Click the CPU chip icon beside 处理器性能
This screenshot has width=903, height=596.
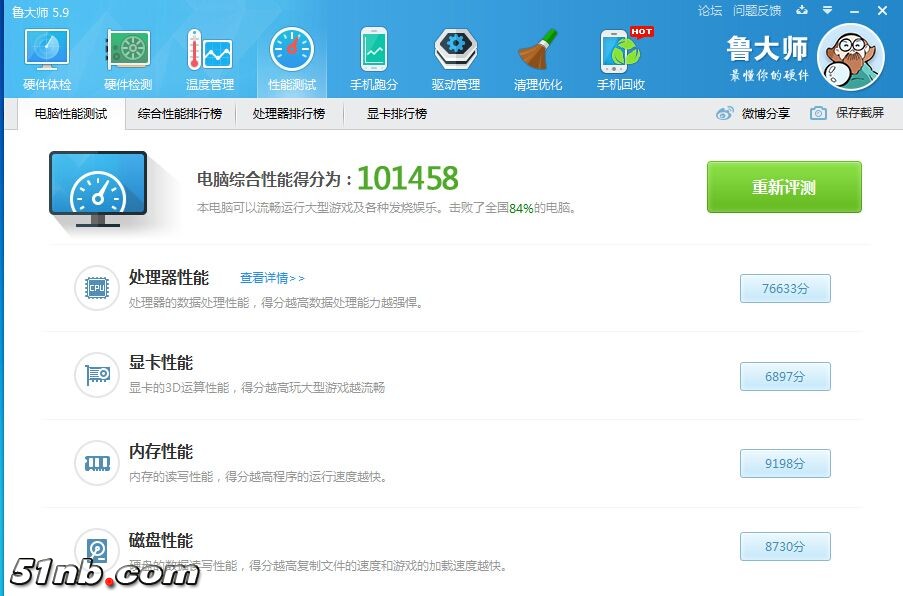[97, 288]
